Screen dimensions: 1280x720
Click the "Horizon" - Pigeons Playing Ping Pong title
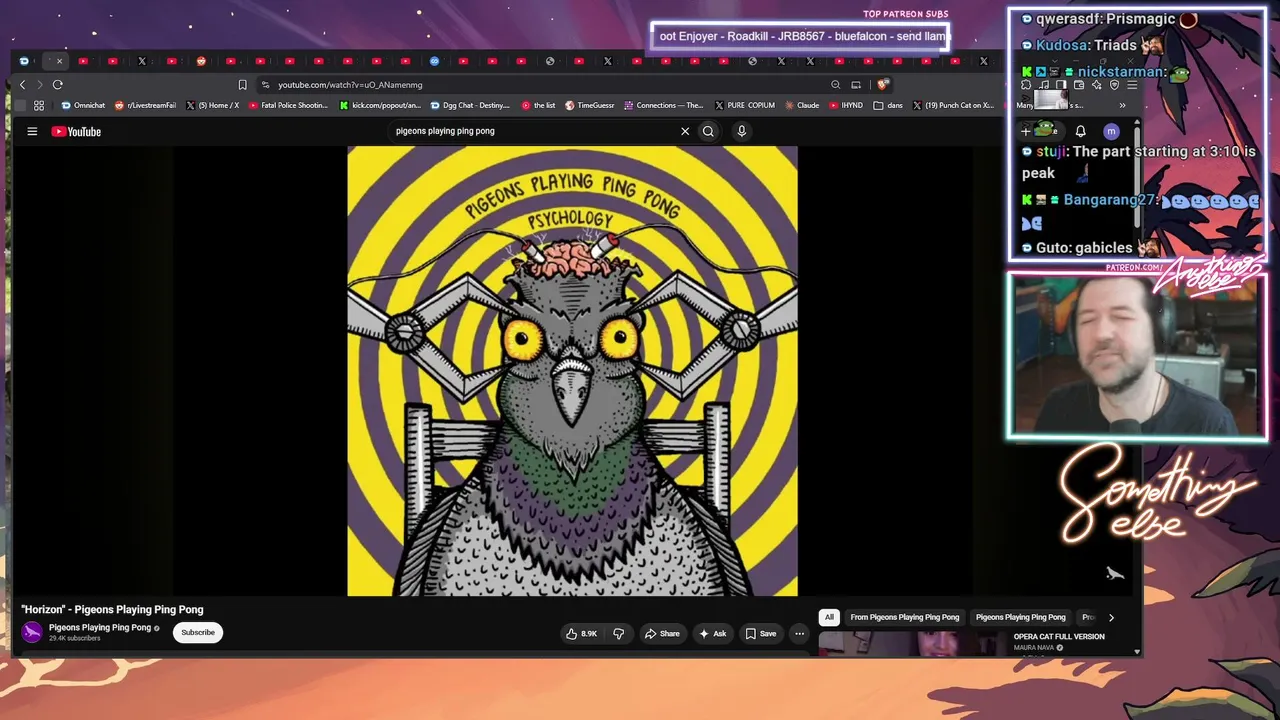tap(112, 609)
